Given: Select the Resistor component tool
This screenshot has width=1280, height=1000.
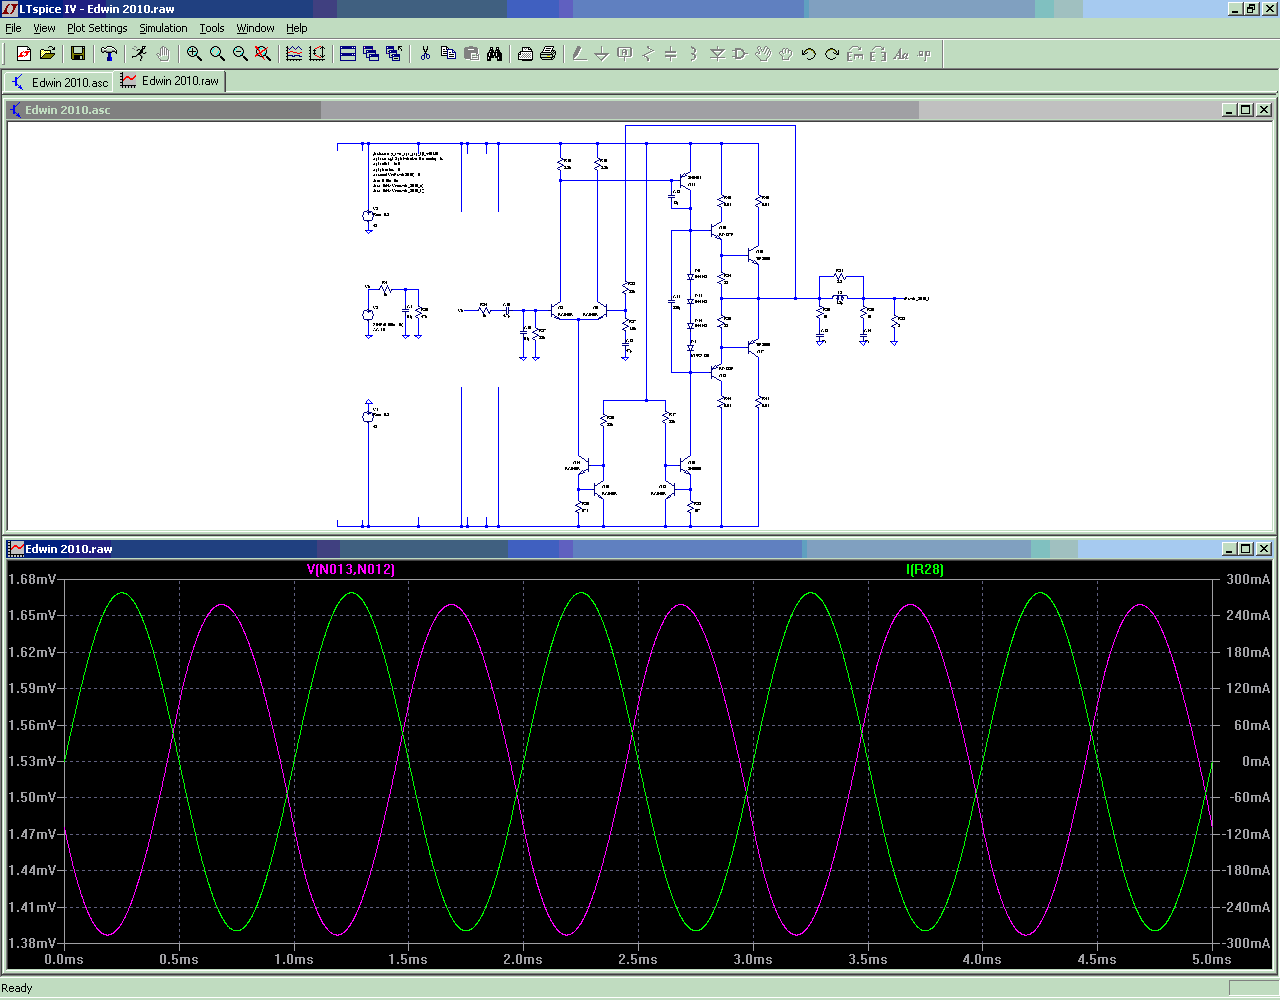Looking at the screenshot, I should tap(648, 54).
